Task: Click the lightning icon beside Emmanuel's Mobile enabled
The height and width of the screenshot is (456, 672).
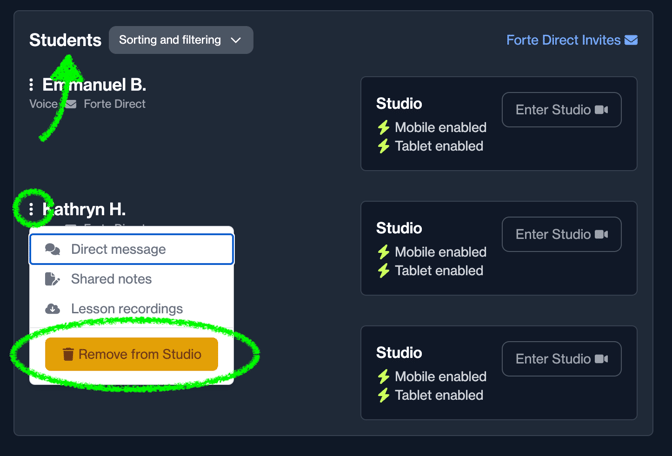Action: pyautogui.click(x=383, y=128)
